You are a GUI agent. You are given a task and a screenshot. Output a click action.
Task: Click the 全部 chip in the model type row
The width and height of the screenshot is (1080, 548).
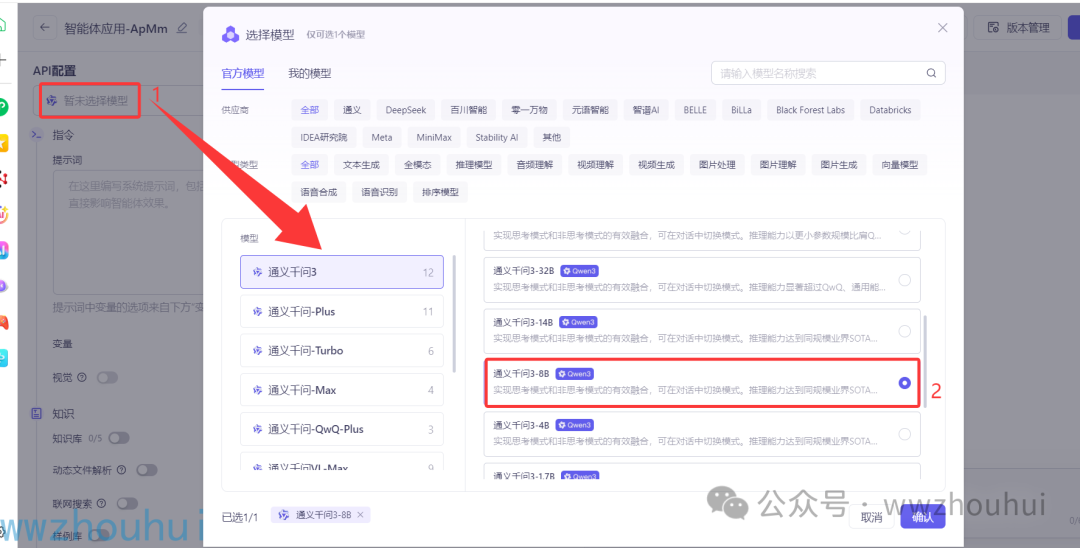point(310,165)
